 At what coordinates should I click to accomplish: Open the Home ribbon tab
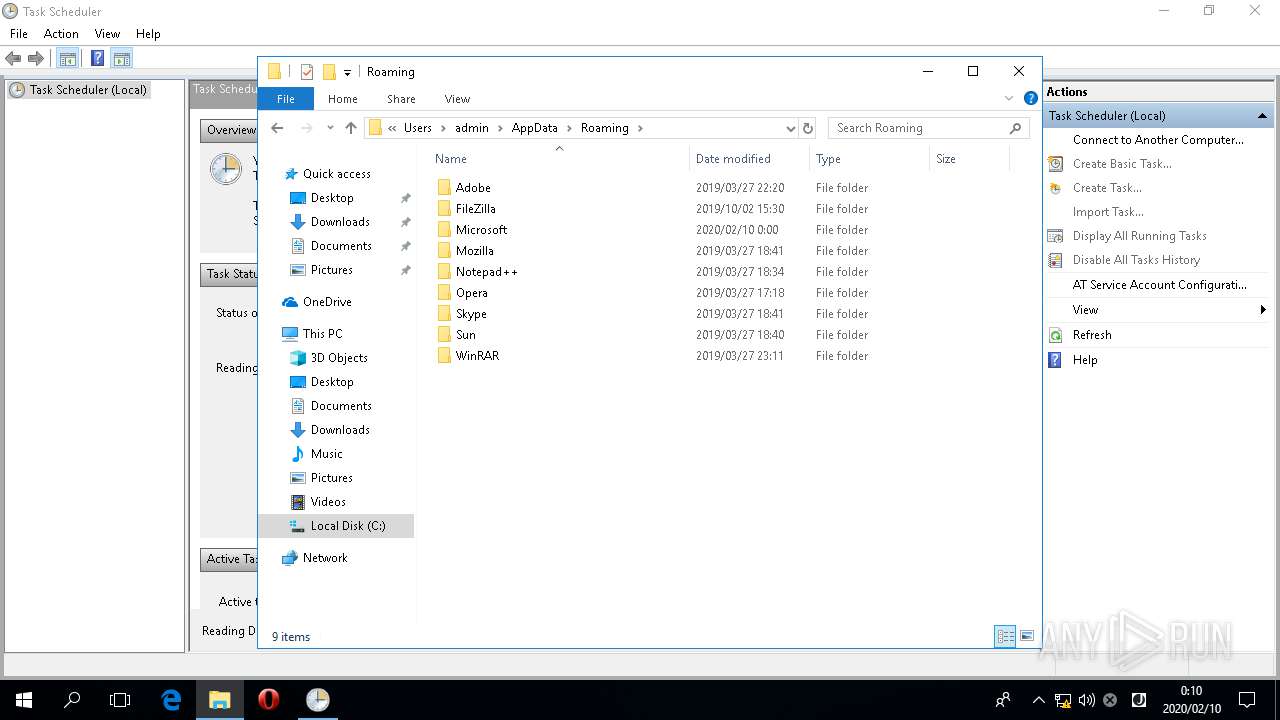click(343, 99)
